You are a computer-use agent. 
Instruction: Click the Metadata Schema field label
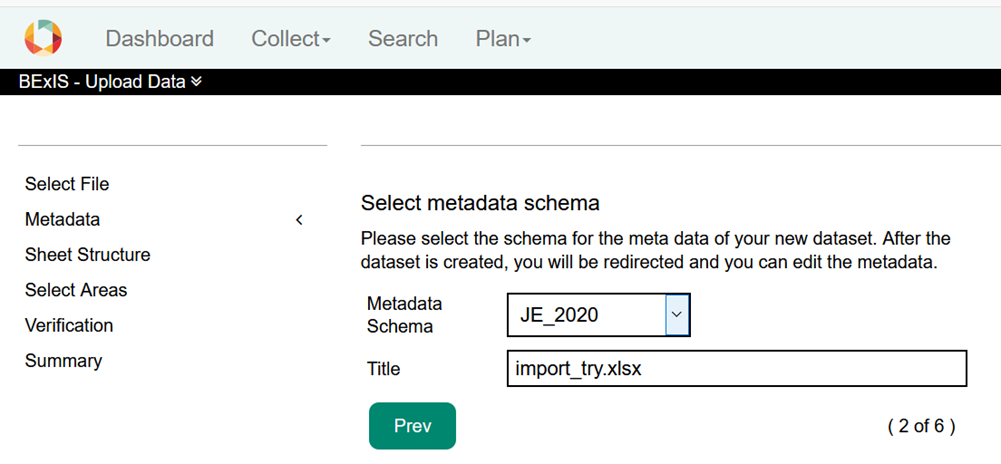(x=404, y=314)
